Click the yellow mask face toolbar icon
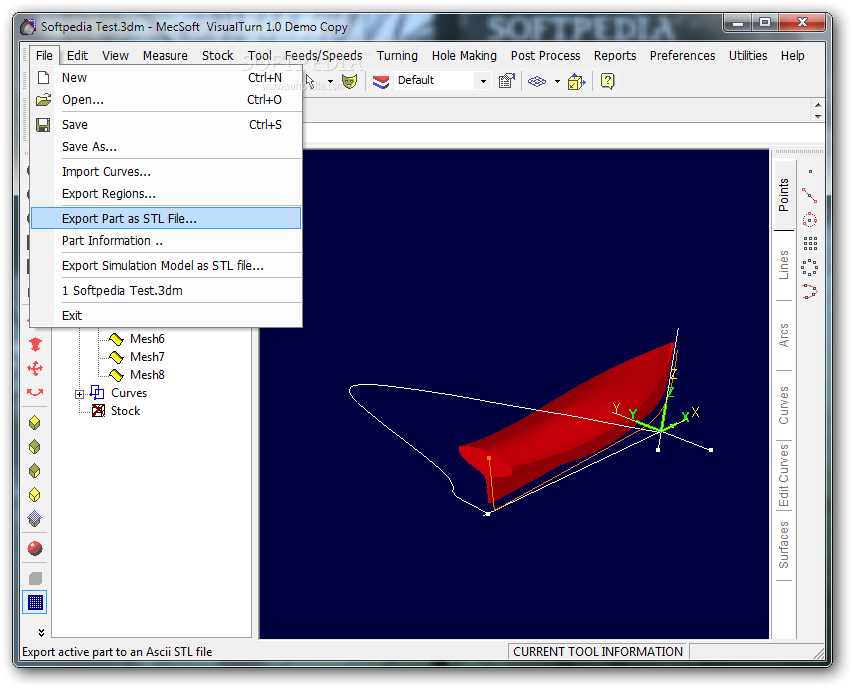 tap(349, 82)
